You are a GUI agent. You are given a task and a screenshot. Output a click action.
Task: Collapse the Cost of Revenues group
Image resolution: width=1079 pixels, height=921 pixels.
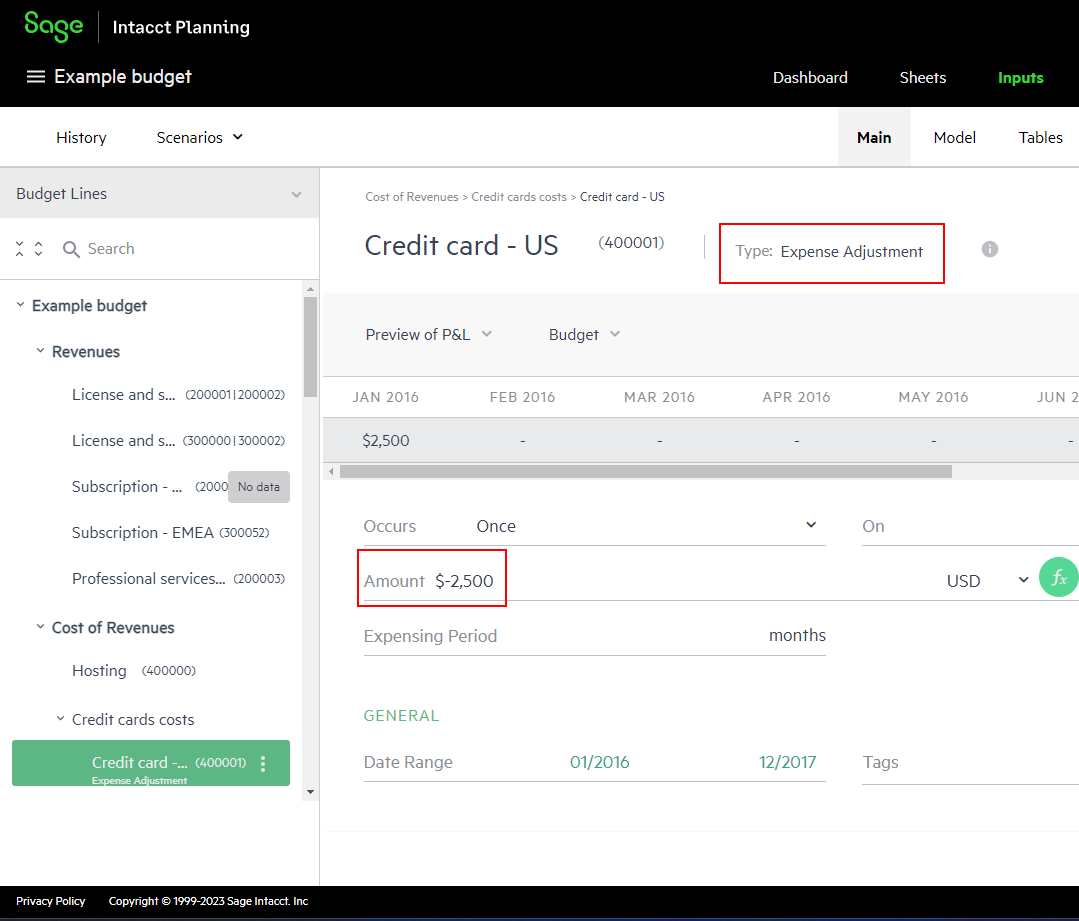[41, 627]
